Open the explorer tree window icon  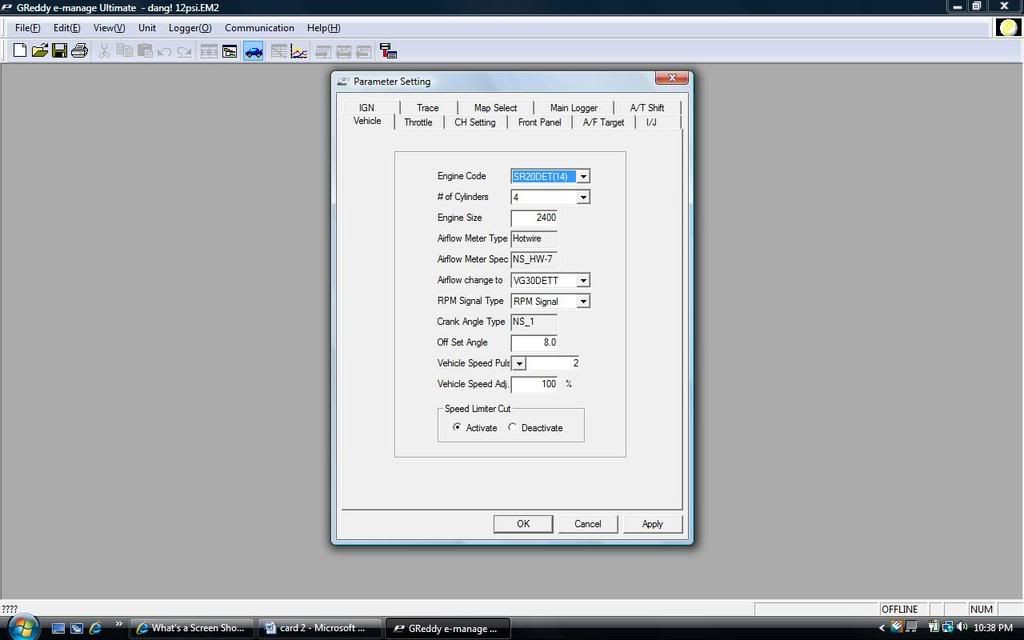tap(229, 51)
